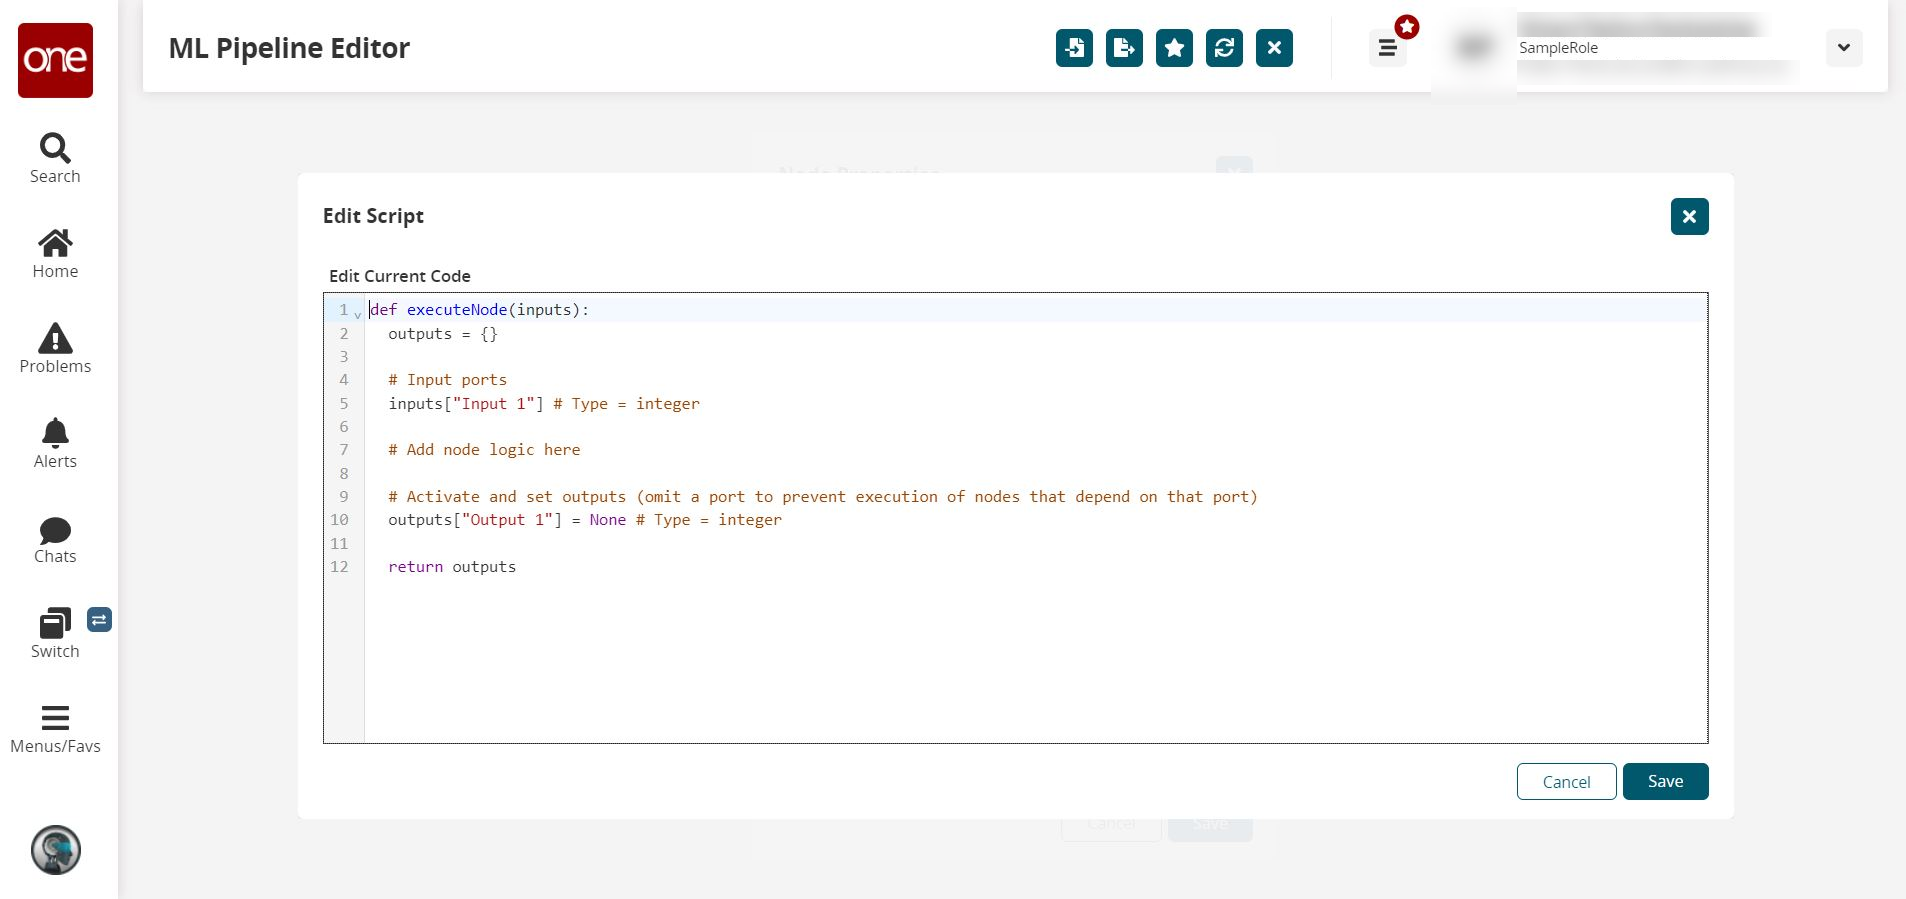Viewport: 1906px width, 899px height.
Task: Click the export pipeline toolbar icon
Action: pyautogui.click(x=1124, y=48)
